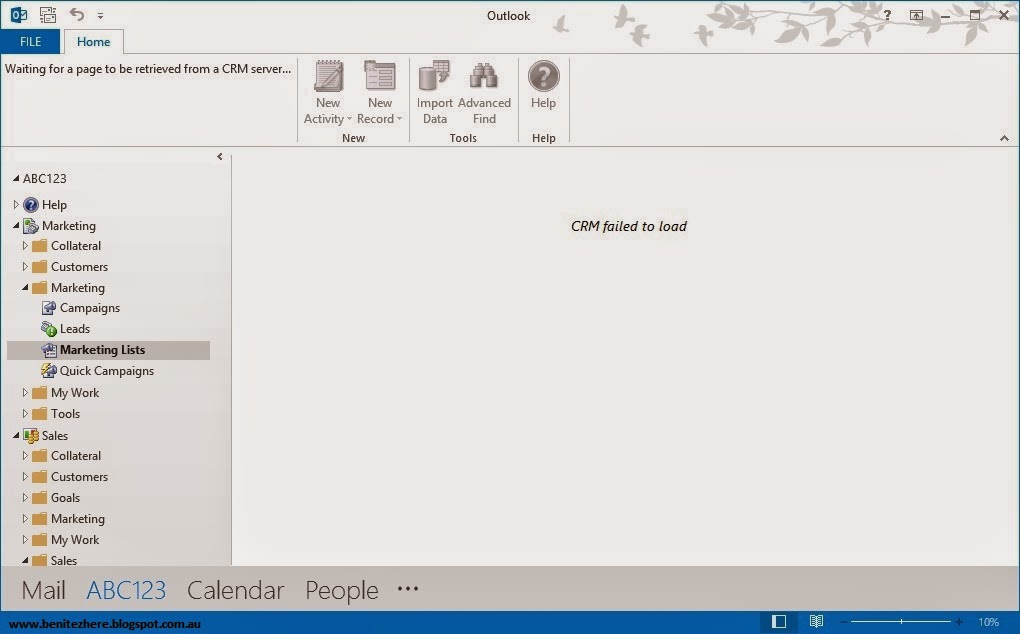The width and height of the screenshot is (1020, 634).
Task: Click the Tools folder icon
Action: point(40,414)
